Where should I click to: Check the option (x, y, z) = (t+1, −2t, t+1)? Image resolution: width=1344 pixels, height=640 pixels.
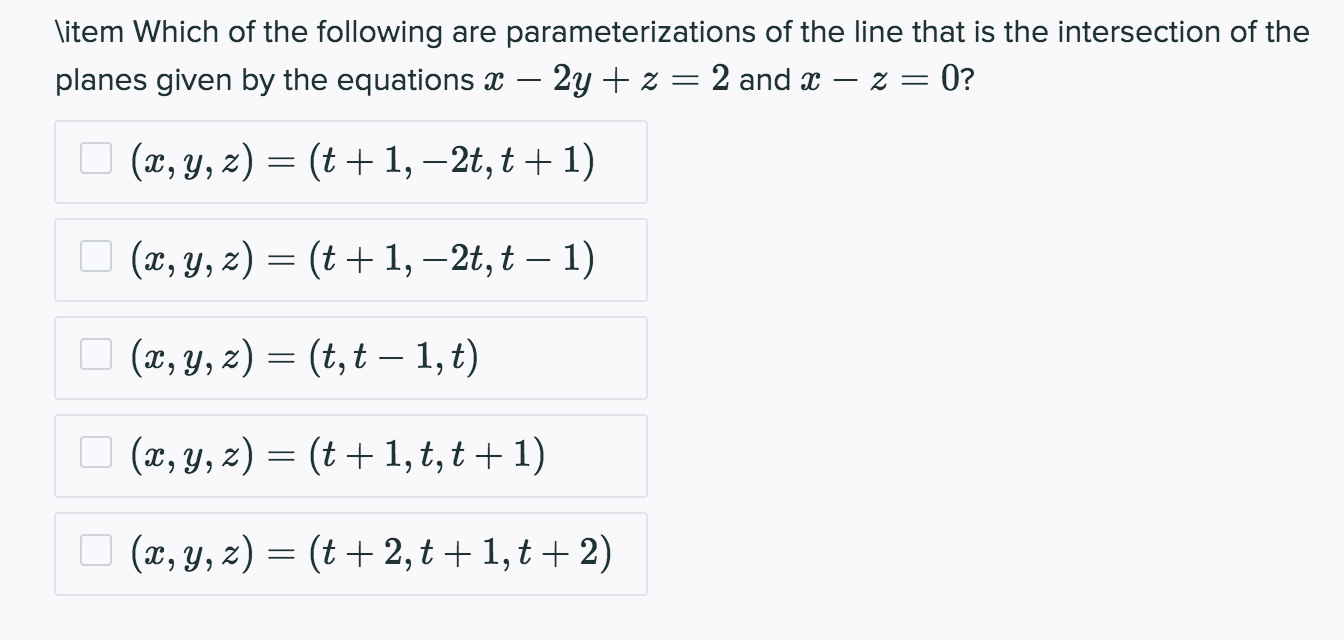point(95,157)
